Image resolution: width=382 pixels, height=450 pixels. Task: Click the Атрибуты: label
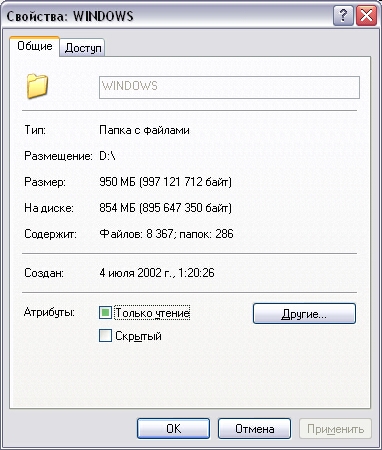coord(49,312)
